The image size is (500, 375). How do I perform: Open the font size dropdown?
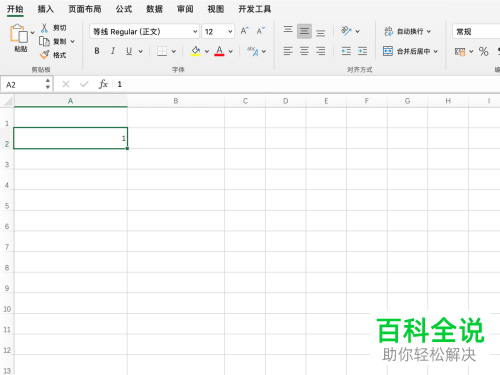230,32
